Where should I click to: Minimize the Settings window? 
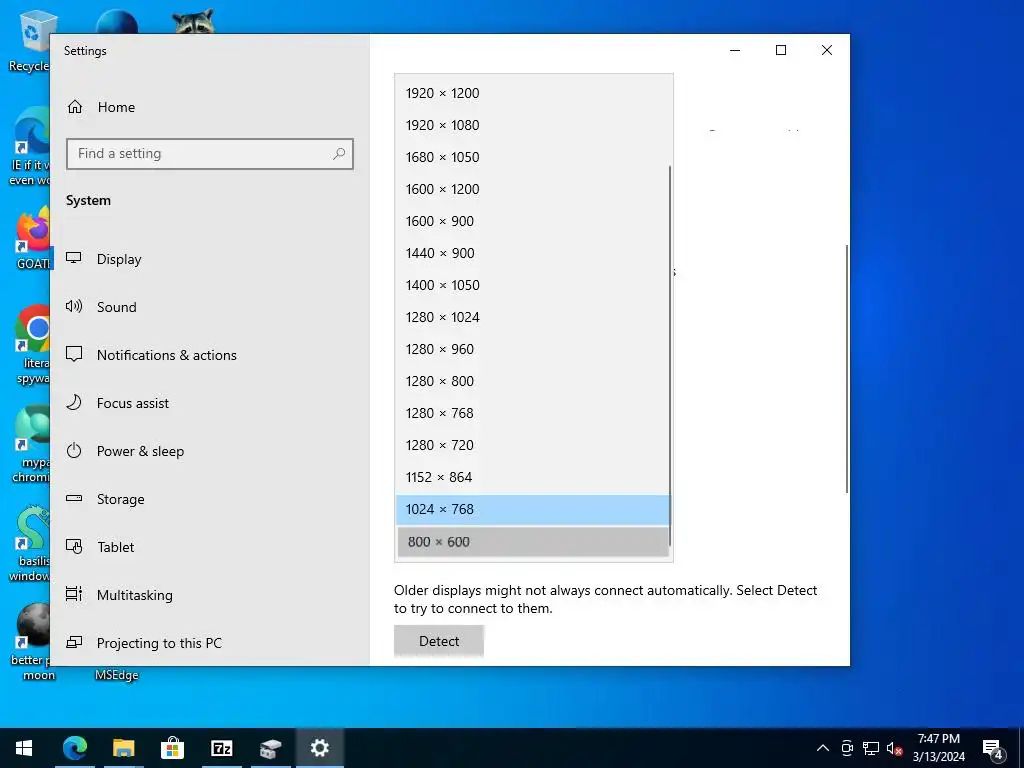coord(735,50)
